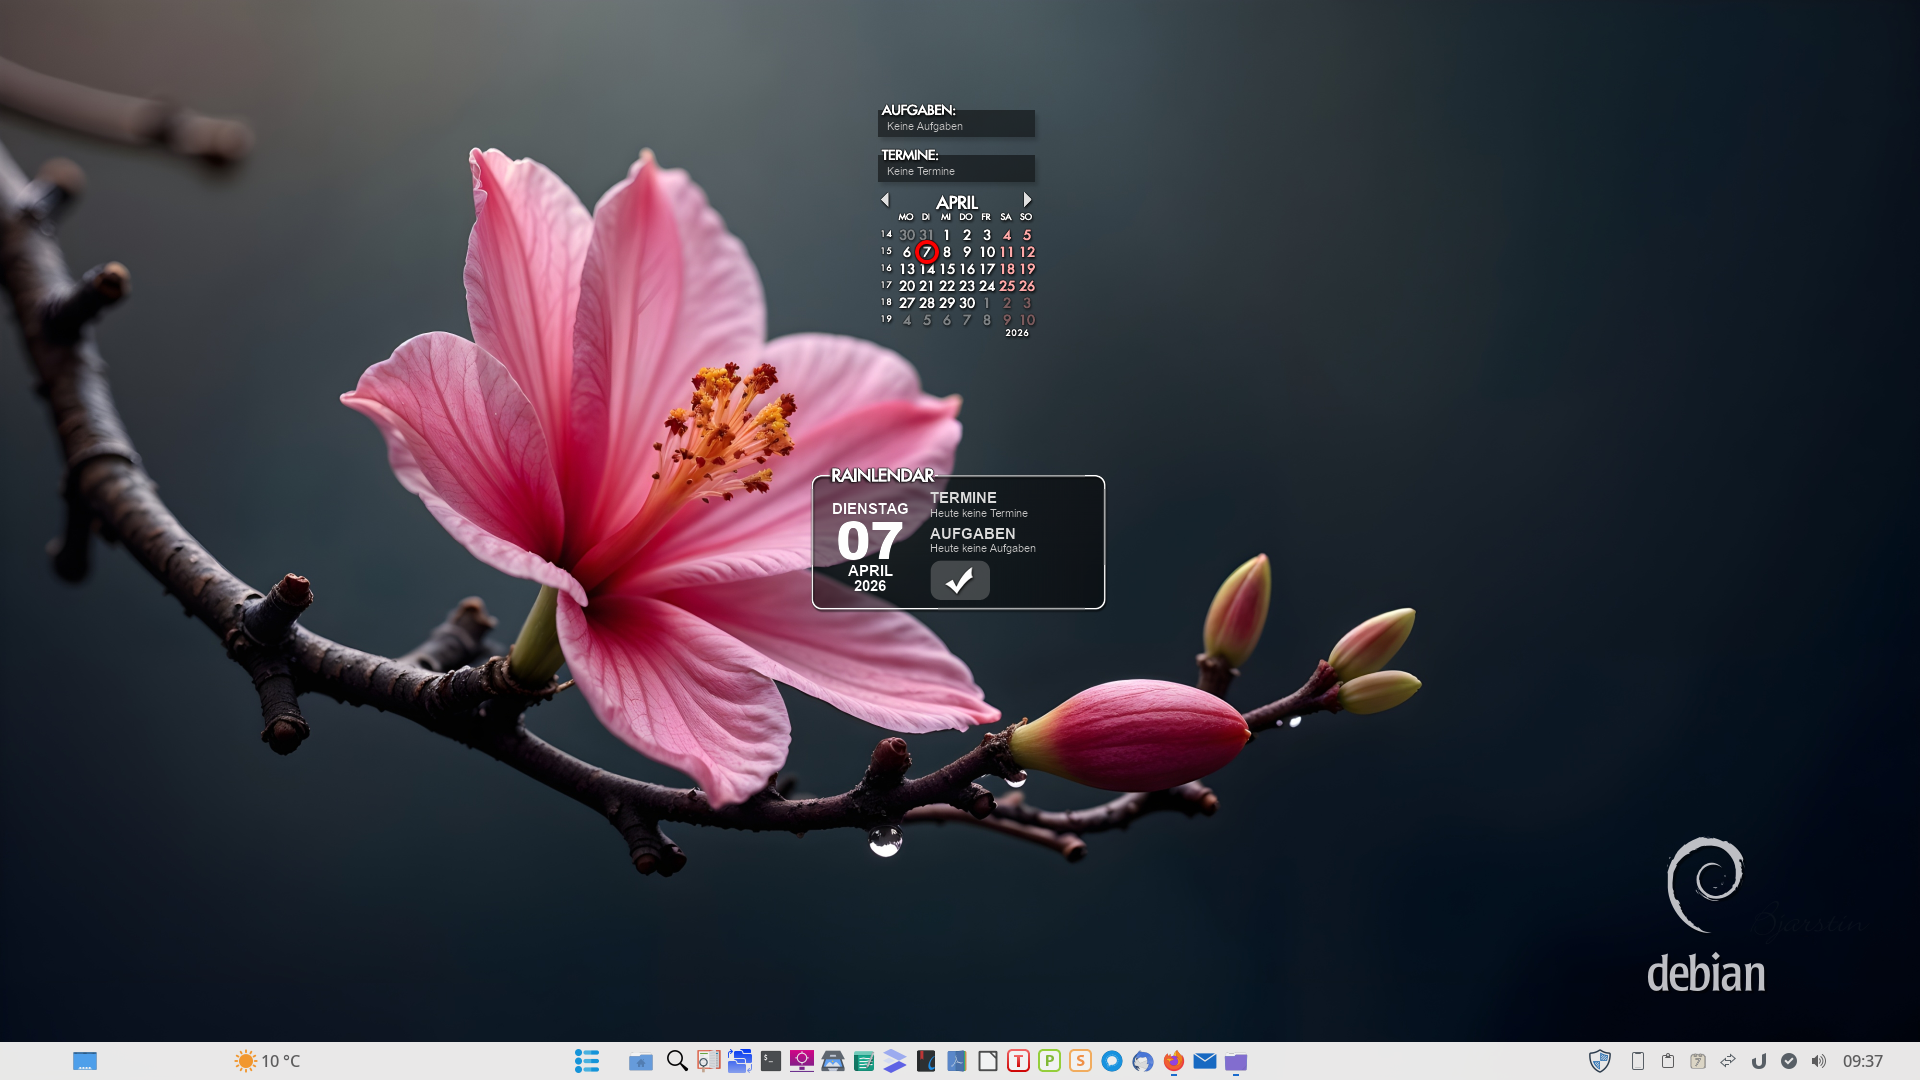Click the checkmark button in the Rainlendar widget

(960, 580)
